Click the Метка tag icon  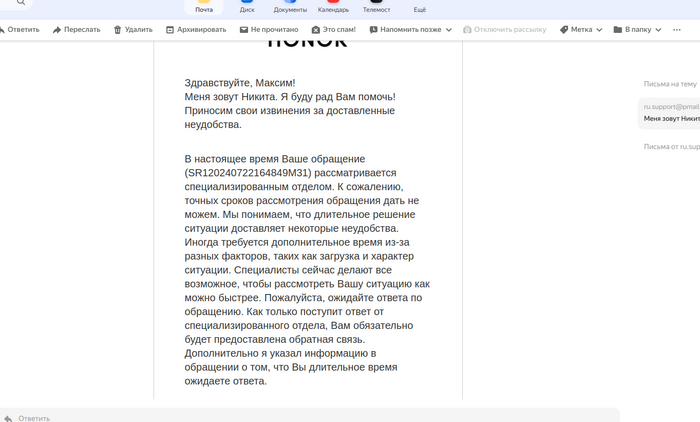pos(565,30)
